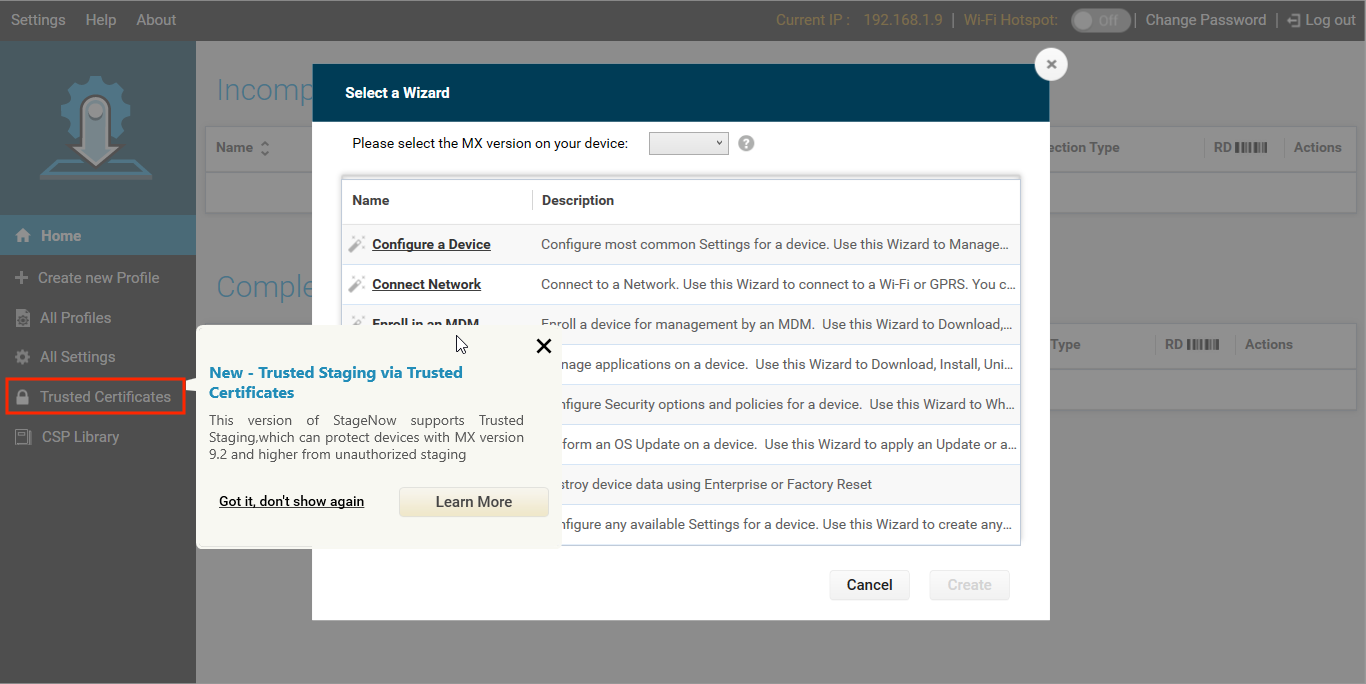Click the Trusted Certificates lock icon
This screenshot has height=684, width=1366.
click(22, 397)
